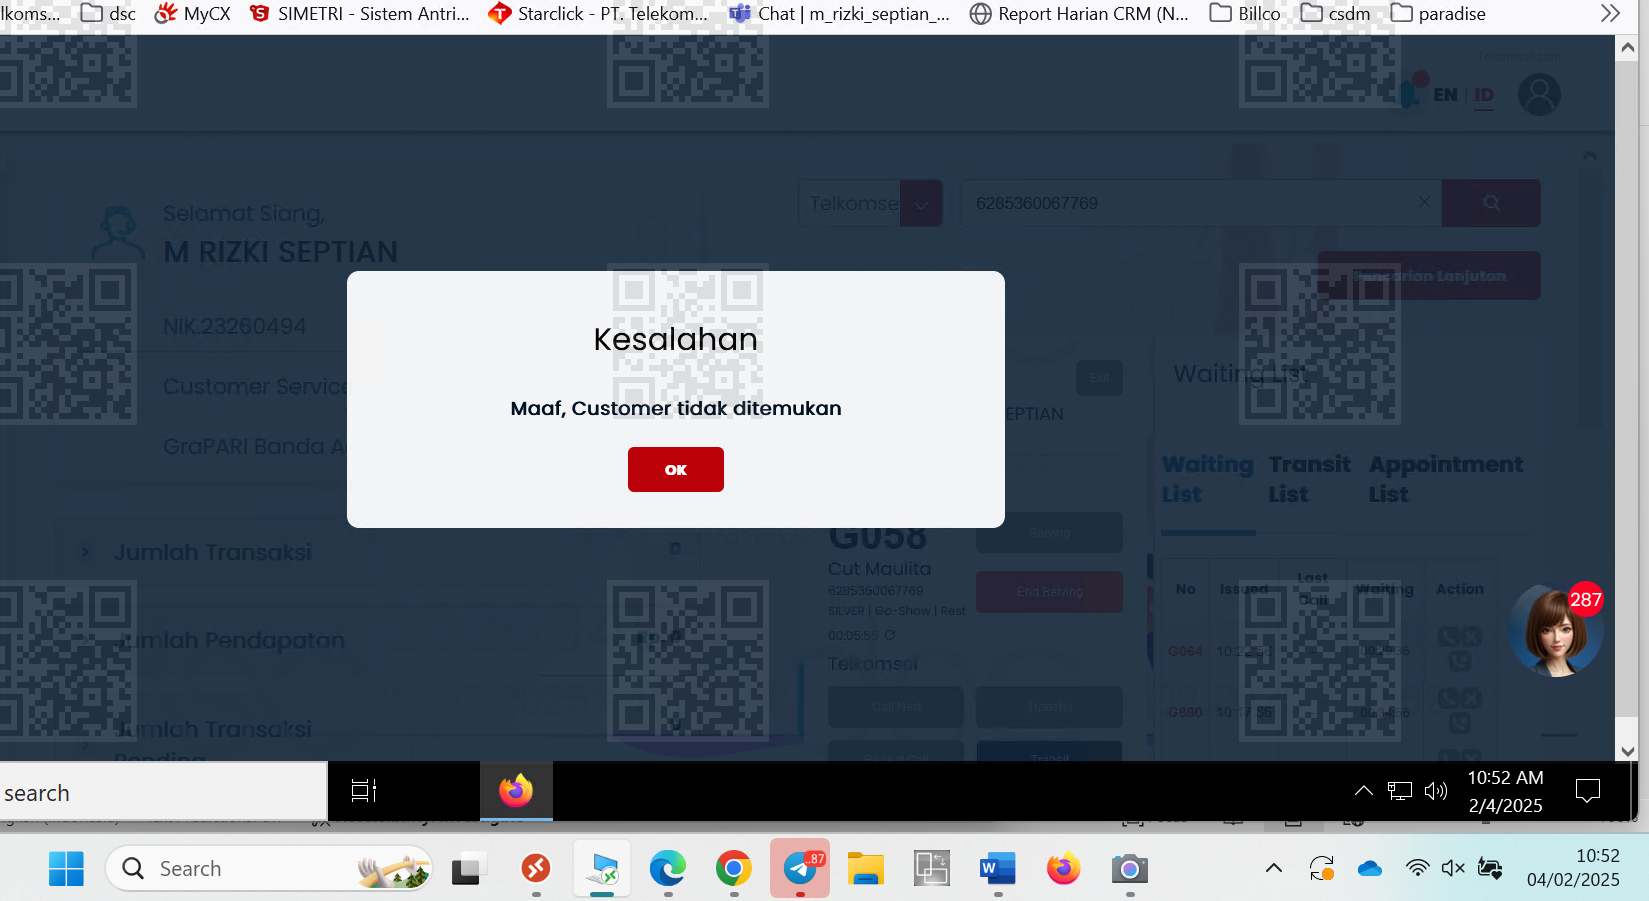This screenshot has height=901, width=1649.
Task: Open the sync status tray icon
Action: [x=1322, y=868]
